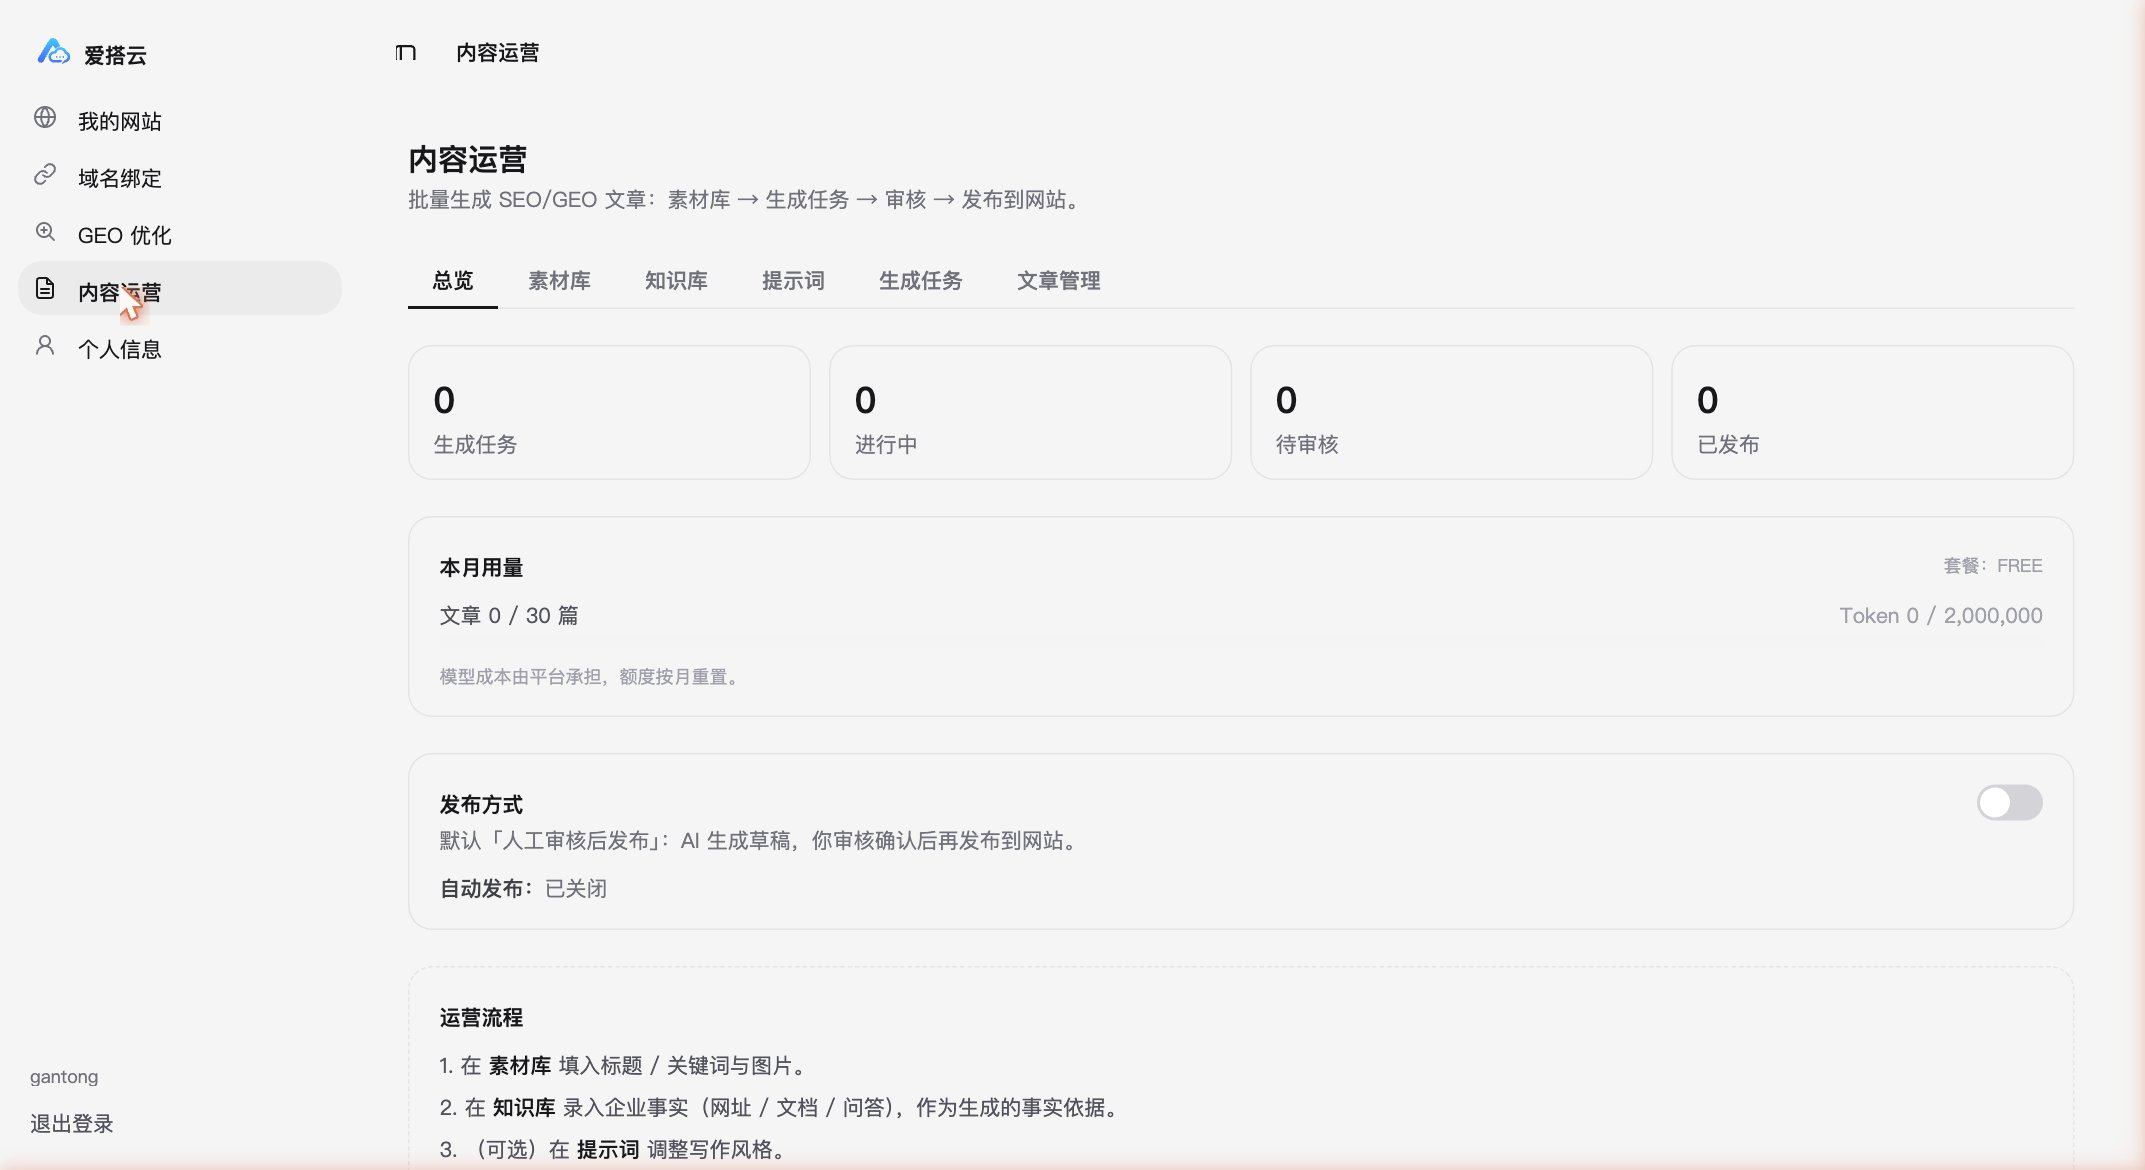This screenshot has height=1170, width=2145.
Task: Click the 爱搭云 brand name
Action: tap(115, 55)
